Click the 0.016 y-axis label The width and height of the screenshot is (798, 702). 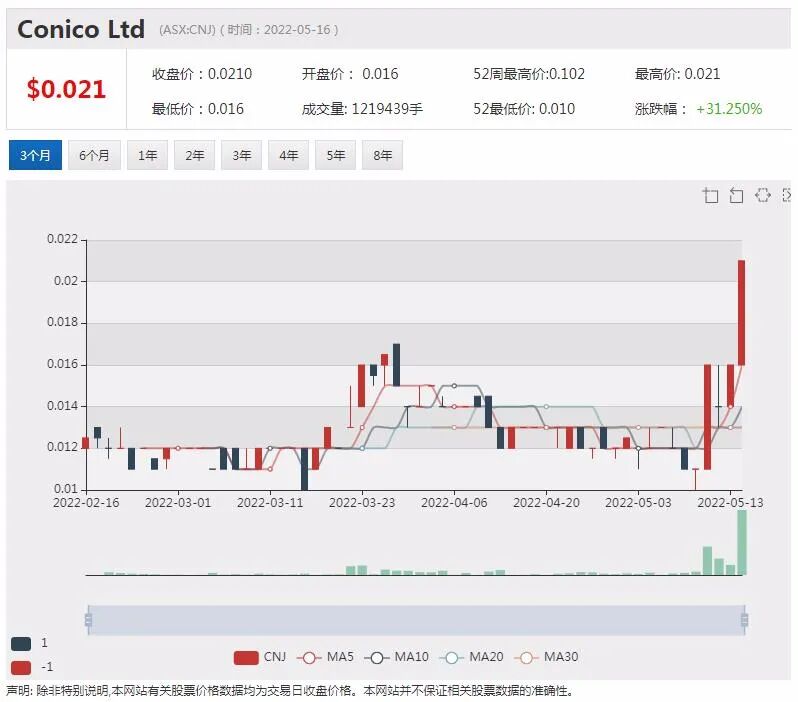click(x=63, y=364)
